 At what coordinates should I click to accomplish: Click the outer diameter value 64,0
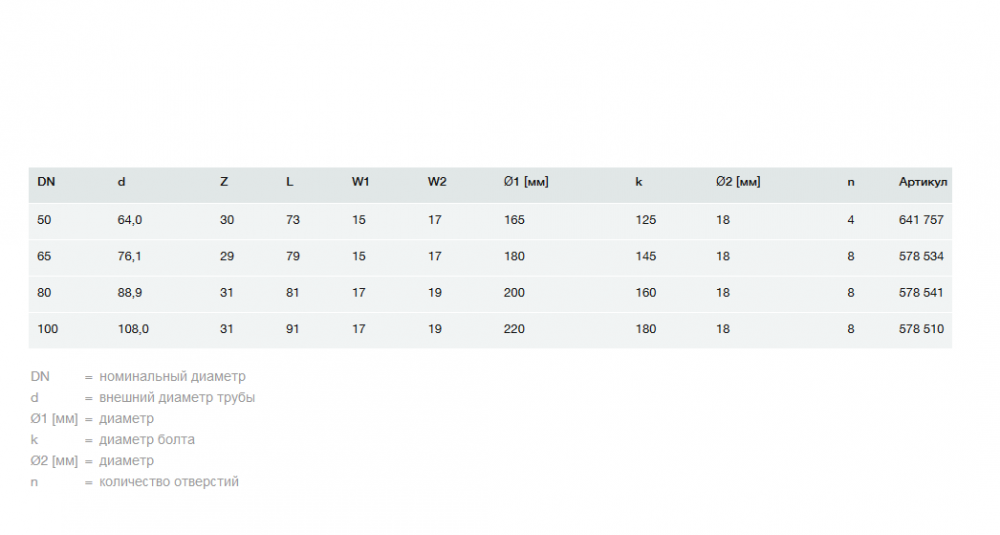click(x=130, y=220)
